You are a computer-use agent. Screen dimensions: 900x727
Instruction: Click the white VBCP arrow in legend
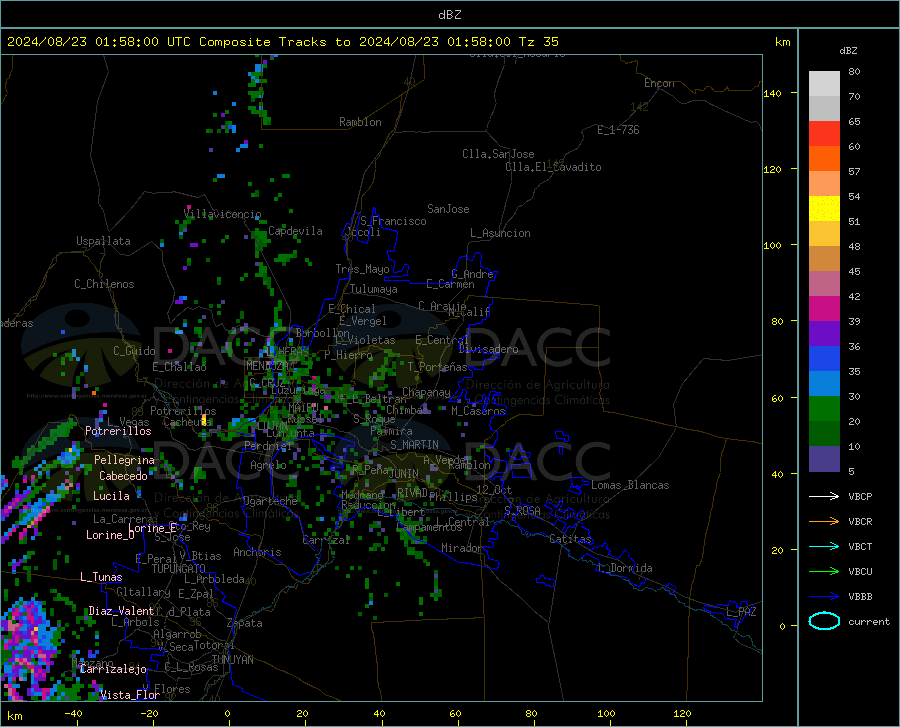tap(824, 496)
